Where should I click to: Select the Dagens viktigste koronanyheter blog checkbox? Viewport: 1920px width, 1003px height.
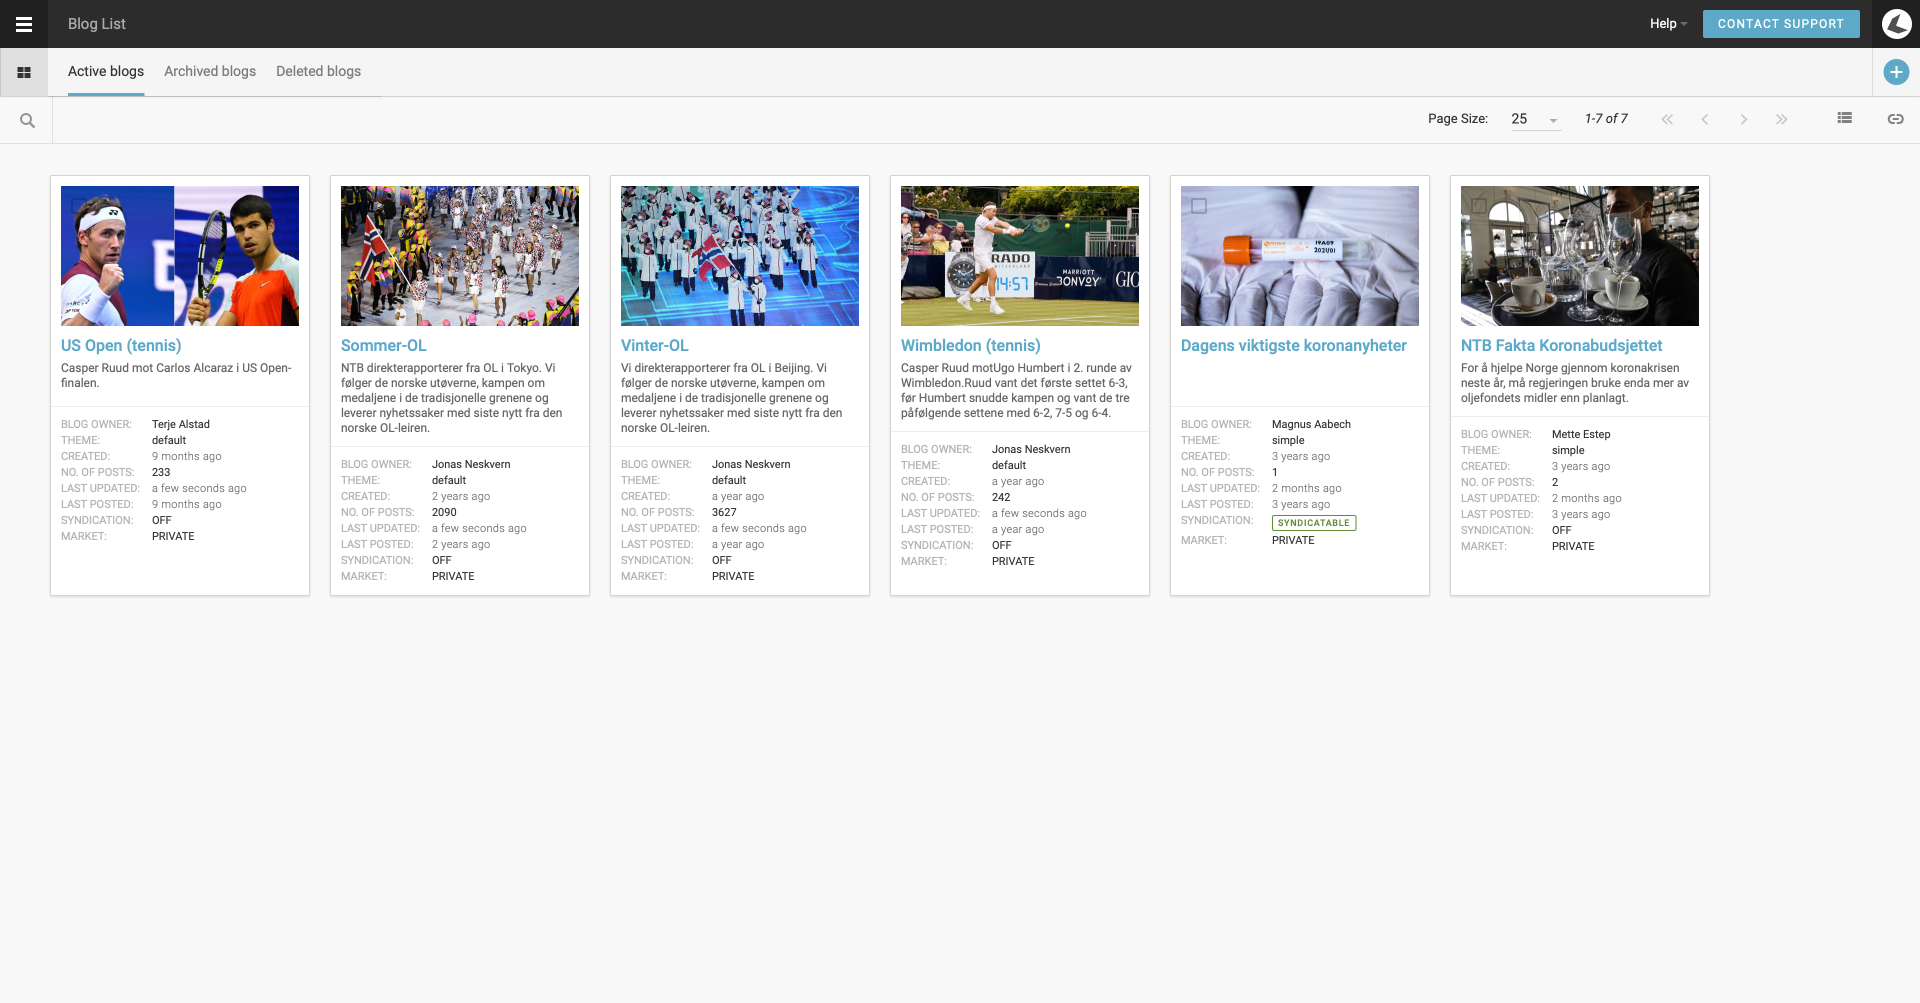point(1199,206)
